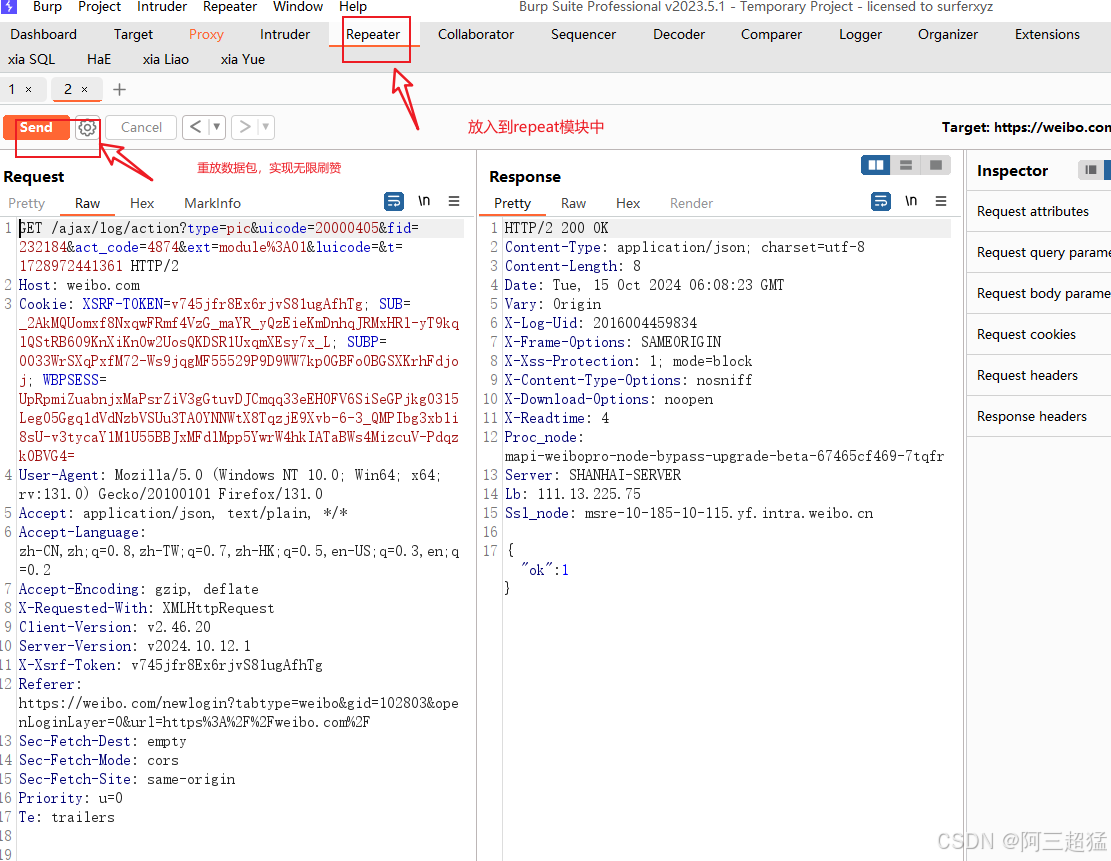Open the Project menu
Image resolution: width=1111 pixels, height=861 pixels.
point(99,6)
